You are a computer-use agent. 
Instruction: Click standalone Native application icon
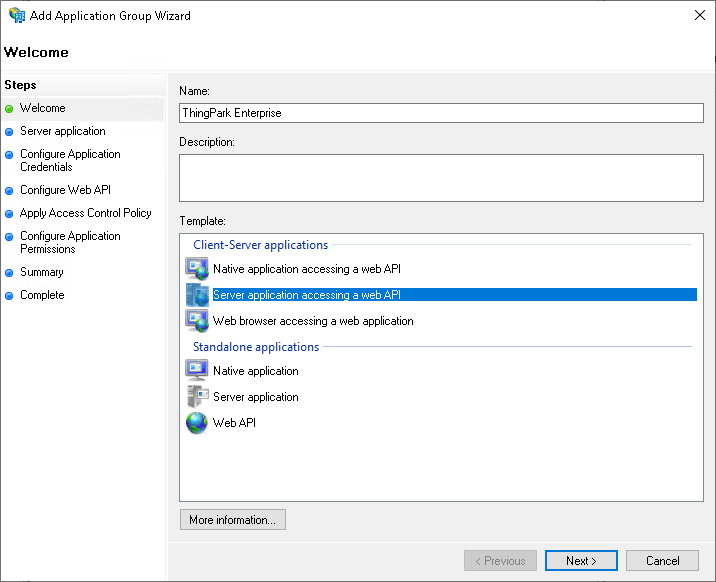(x=196, y=371)
